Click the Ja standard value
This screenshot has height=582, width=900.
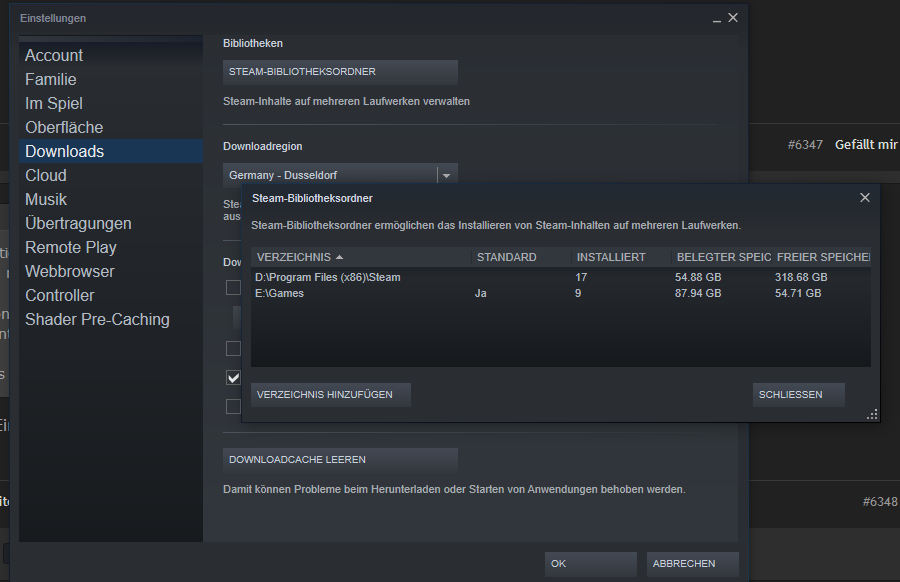(x=480, y=293)
